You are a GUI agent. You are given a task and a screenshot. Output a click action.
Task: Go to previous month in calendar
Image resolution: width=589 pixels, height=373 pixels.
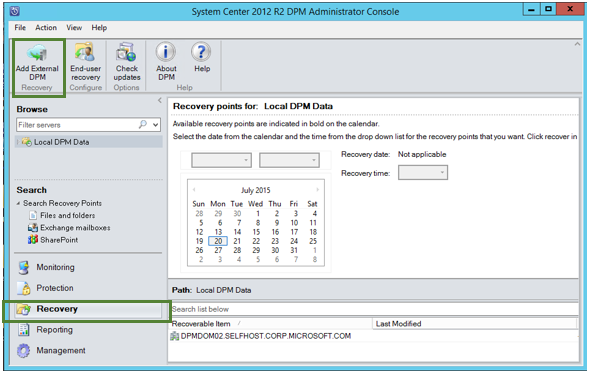tap(194, 190)
